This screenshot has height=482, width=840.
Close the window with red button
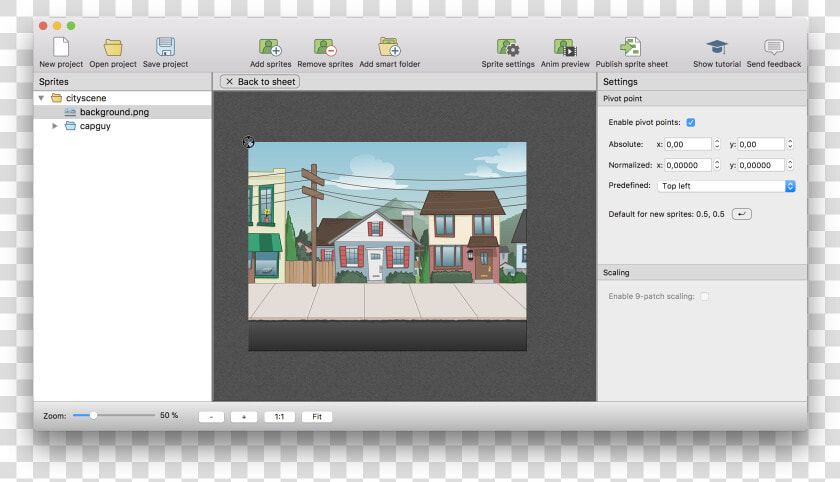tap(43, 26)
